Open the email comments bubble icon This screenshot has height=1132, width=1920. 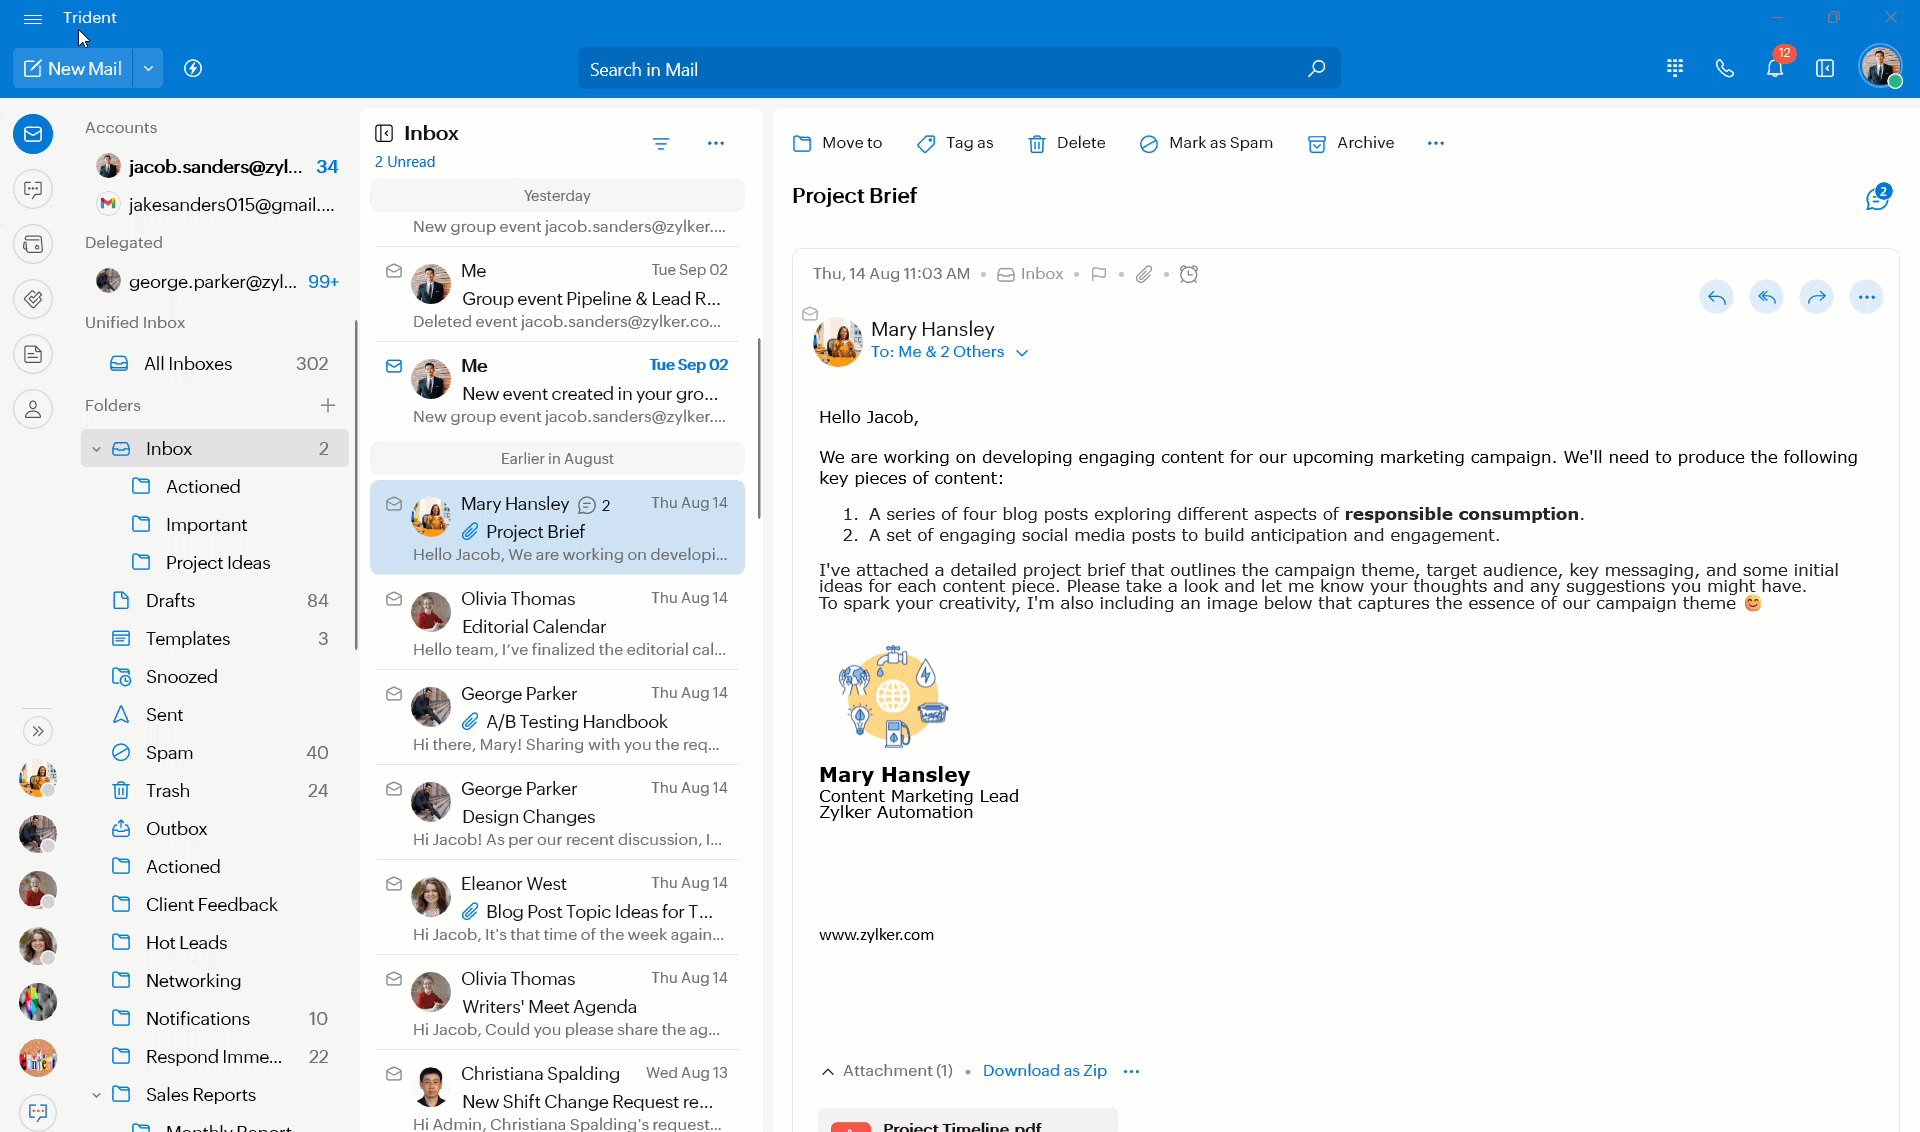[x=1877, y=198]
